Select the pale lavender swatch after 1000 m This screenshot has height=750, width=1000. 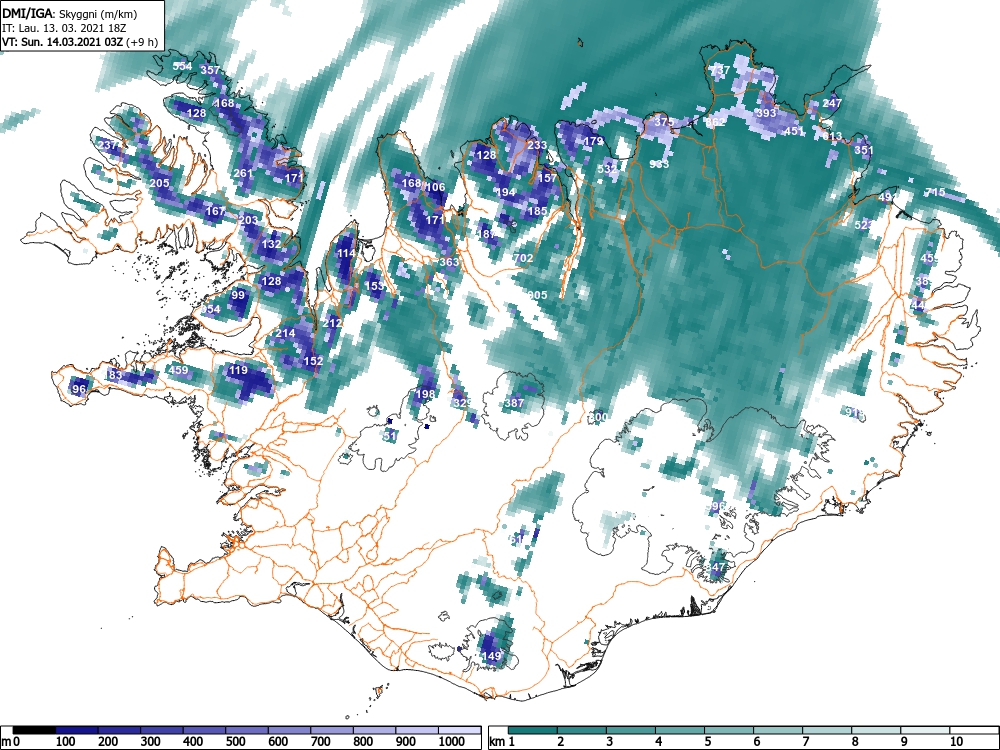click(459, 730)
